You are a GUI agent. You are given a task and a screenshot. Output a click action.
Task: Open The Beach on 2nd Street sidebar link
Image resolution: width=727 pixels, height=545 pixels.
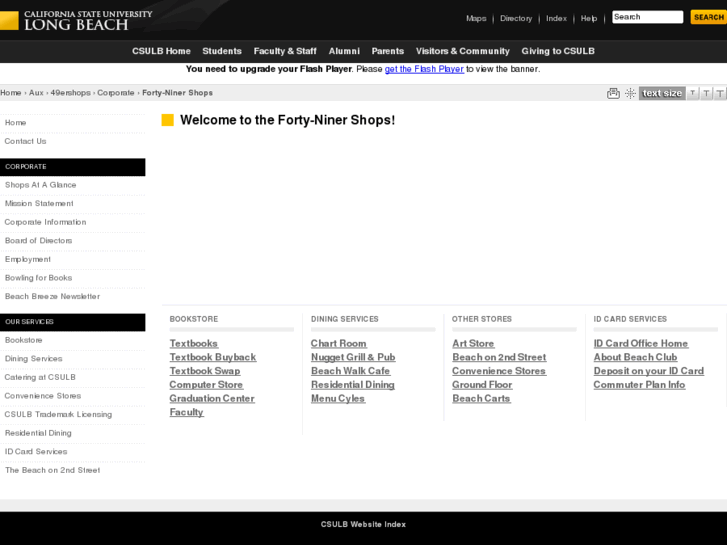52,470
